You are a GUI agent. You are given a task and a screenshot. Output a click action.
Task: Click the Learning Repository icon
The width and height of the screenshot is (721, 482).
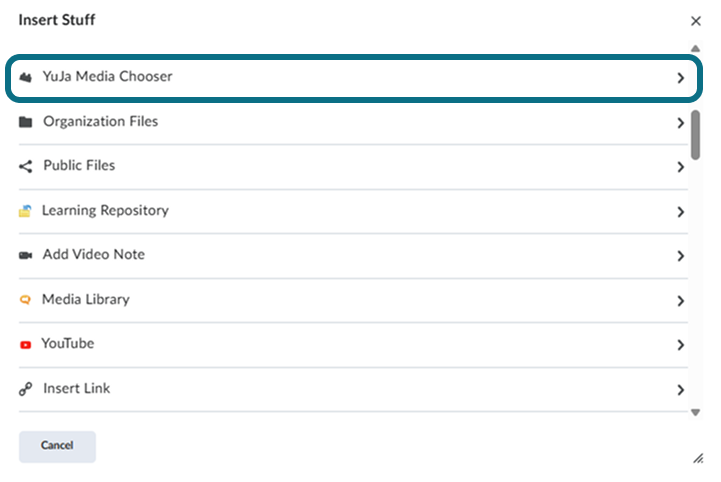pyautogui.click(x=25, y=211)
